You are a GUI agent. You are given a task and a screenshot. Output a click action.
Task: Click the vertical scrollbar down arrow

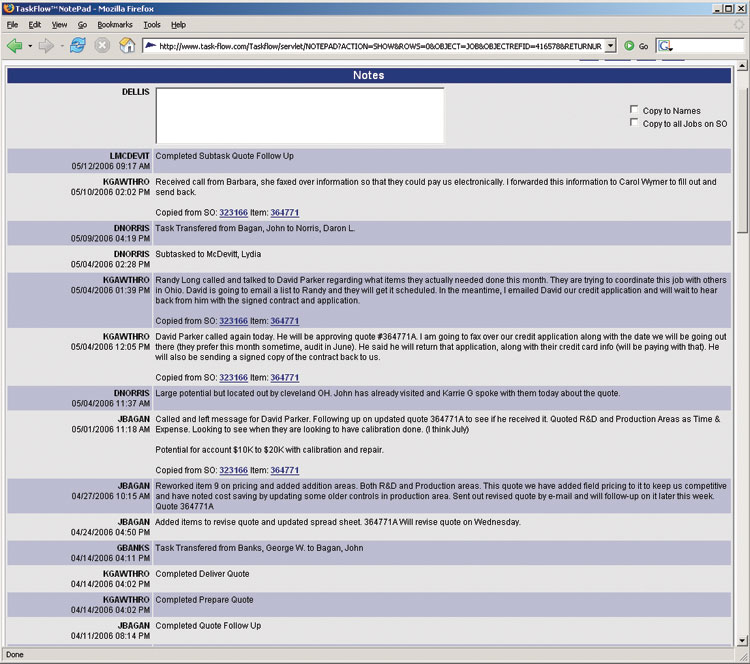(742, 641)
